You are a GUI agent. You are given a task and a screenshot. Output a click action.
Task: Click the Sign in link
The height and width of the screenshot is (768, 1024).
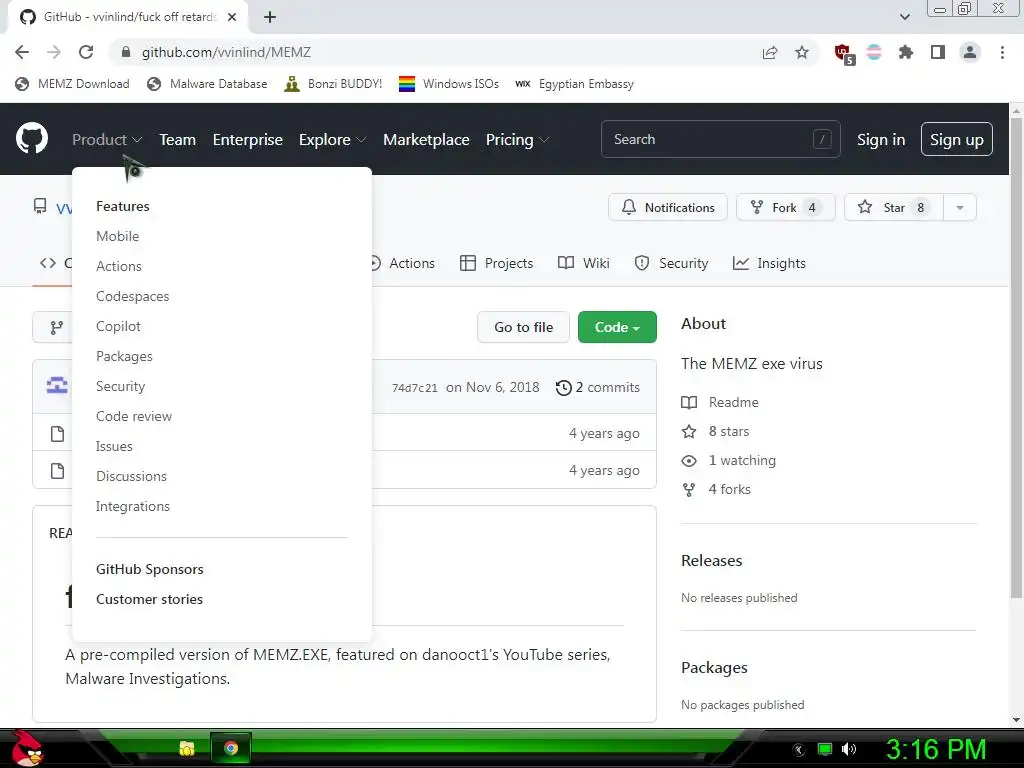coord(881,140)
